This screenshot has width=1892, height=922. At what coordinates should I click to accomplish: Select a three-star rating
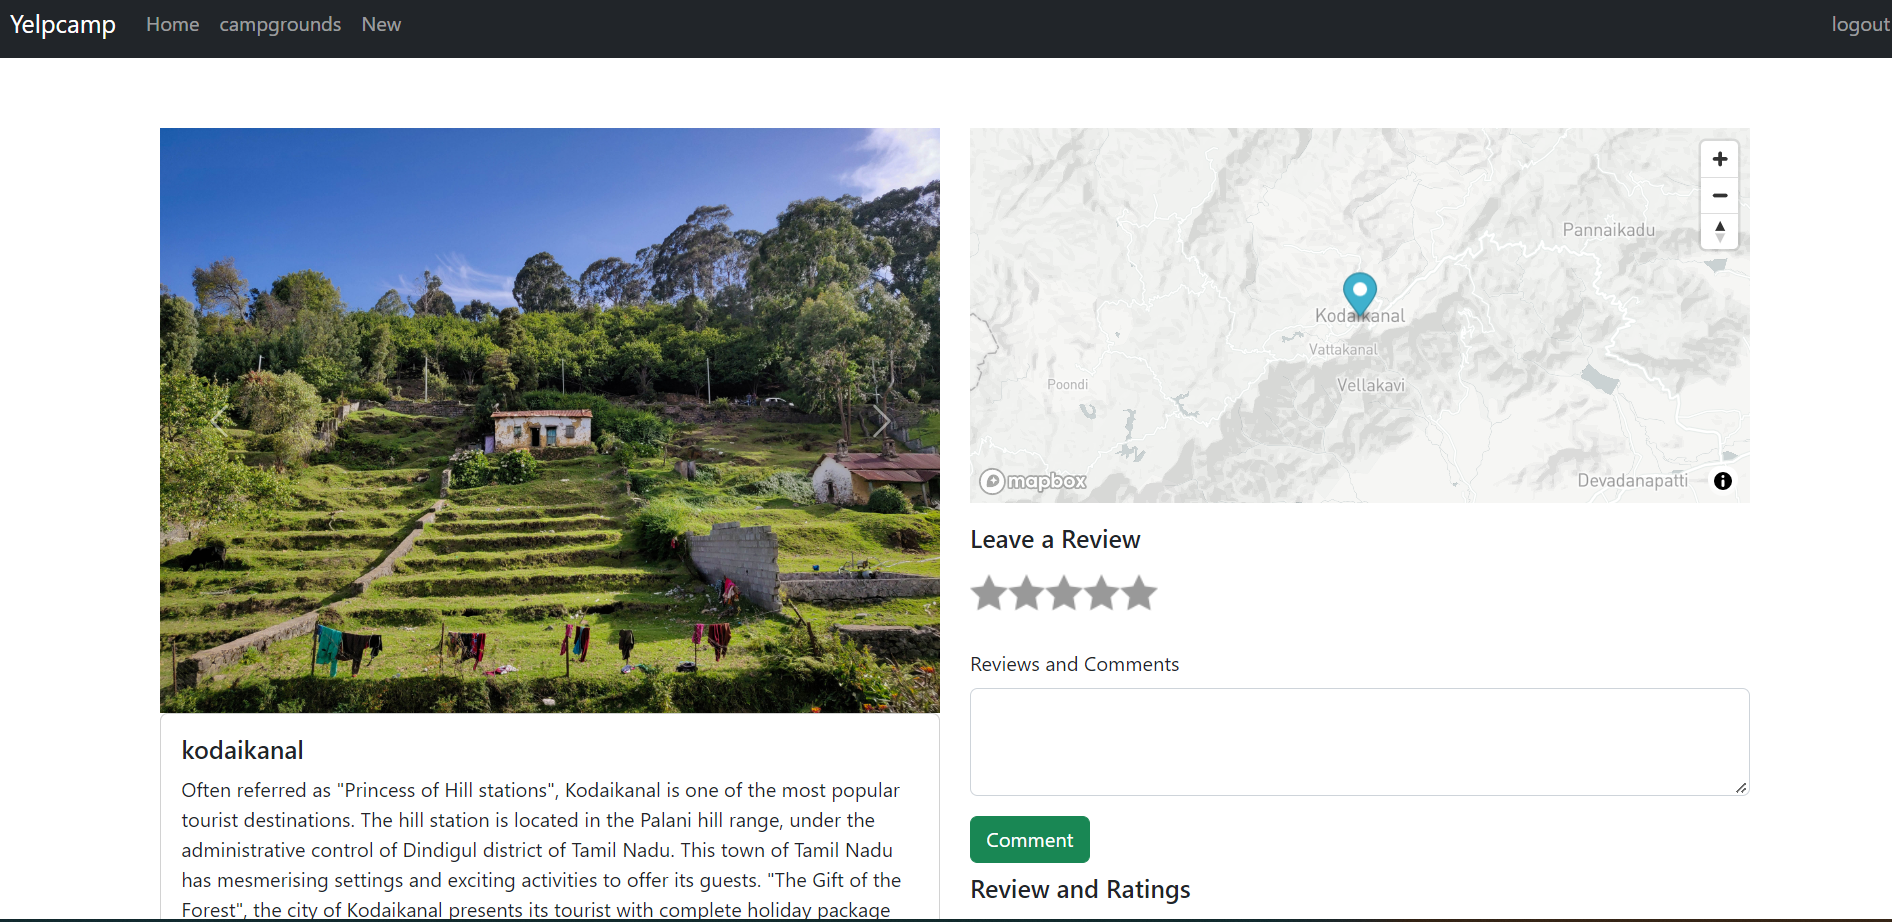point(1063,593)
